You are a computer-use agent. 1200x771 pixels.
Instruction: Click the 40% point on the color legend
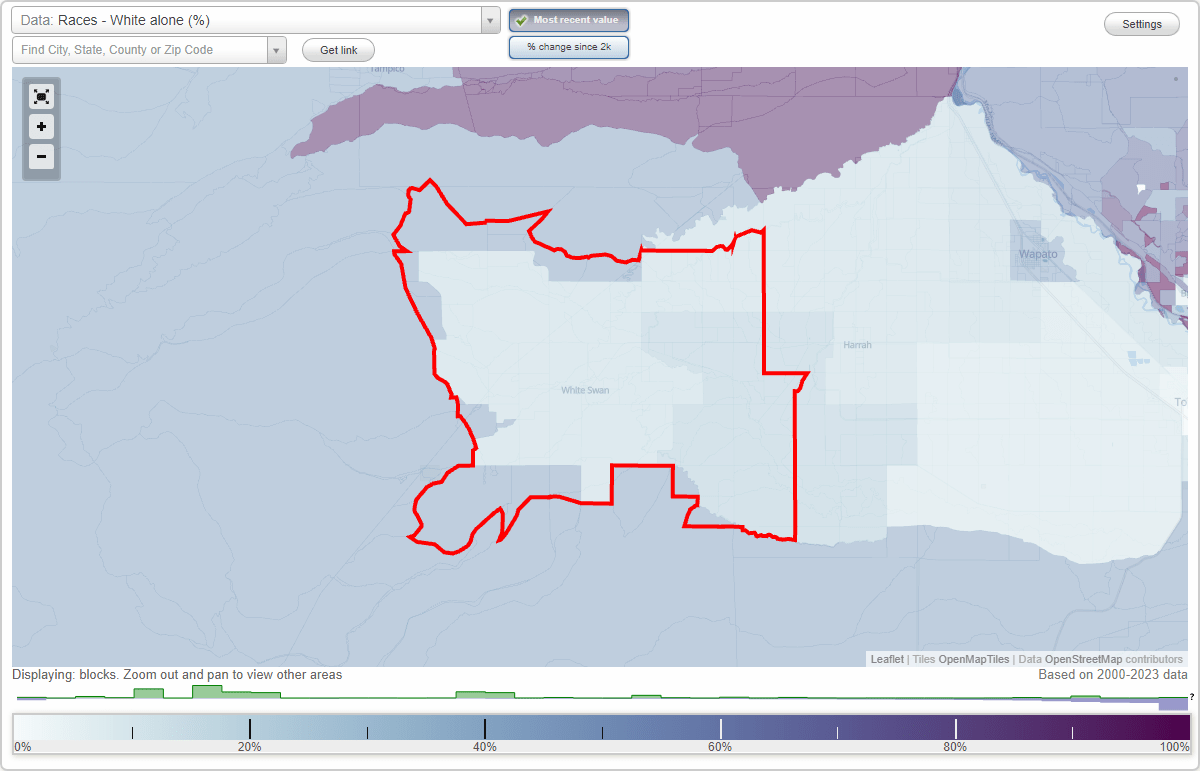pyautogui.click(x=485, y=727)
